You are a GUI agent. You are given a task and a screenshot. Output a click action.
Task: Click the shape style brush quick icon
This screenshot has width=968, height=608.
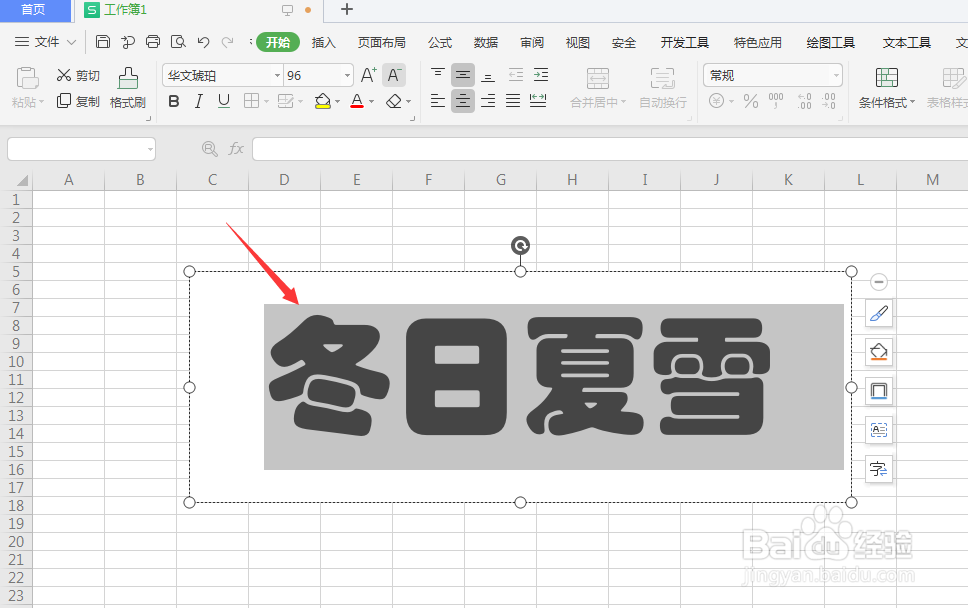pyautogui.click(x=878, y=314)
